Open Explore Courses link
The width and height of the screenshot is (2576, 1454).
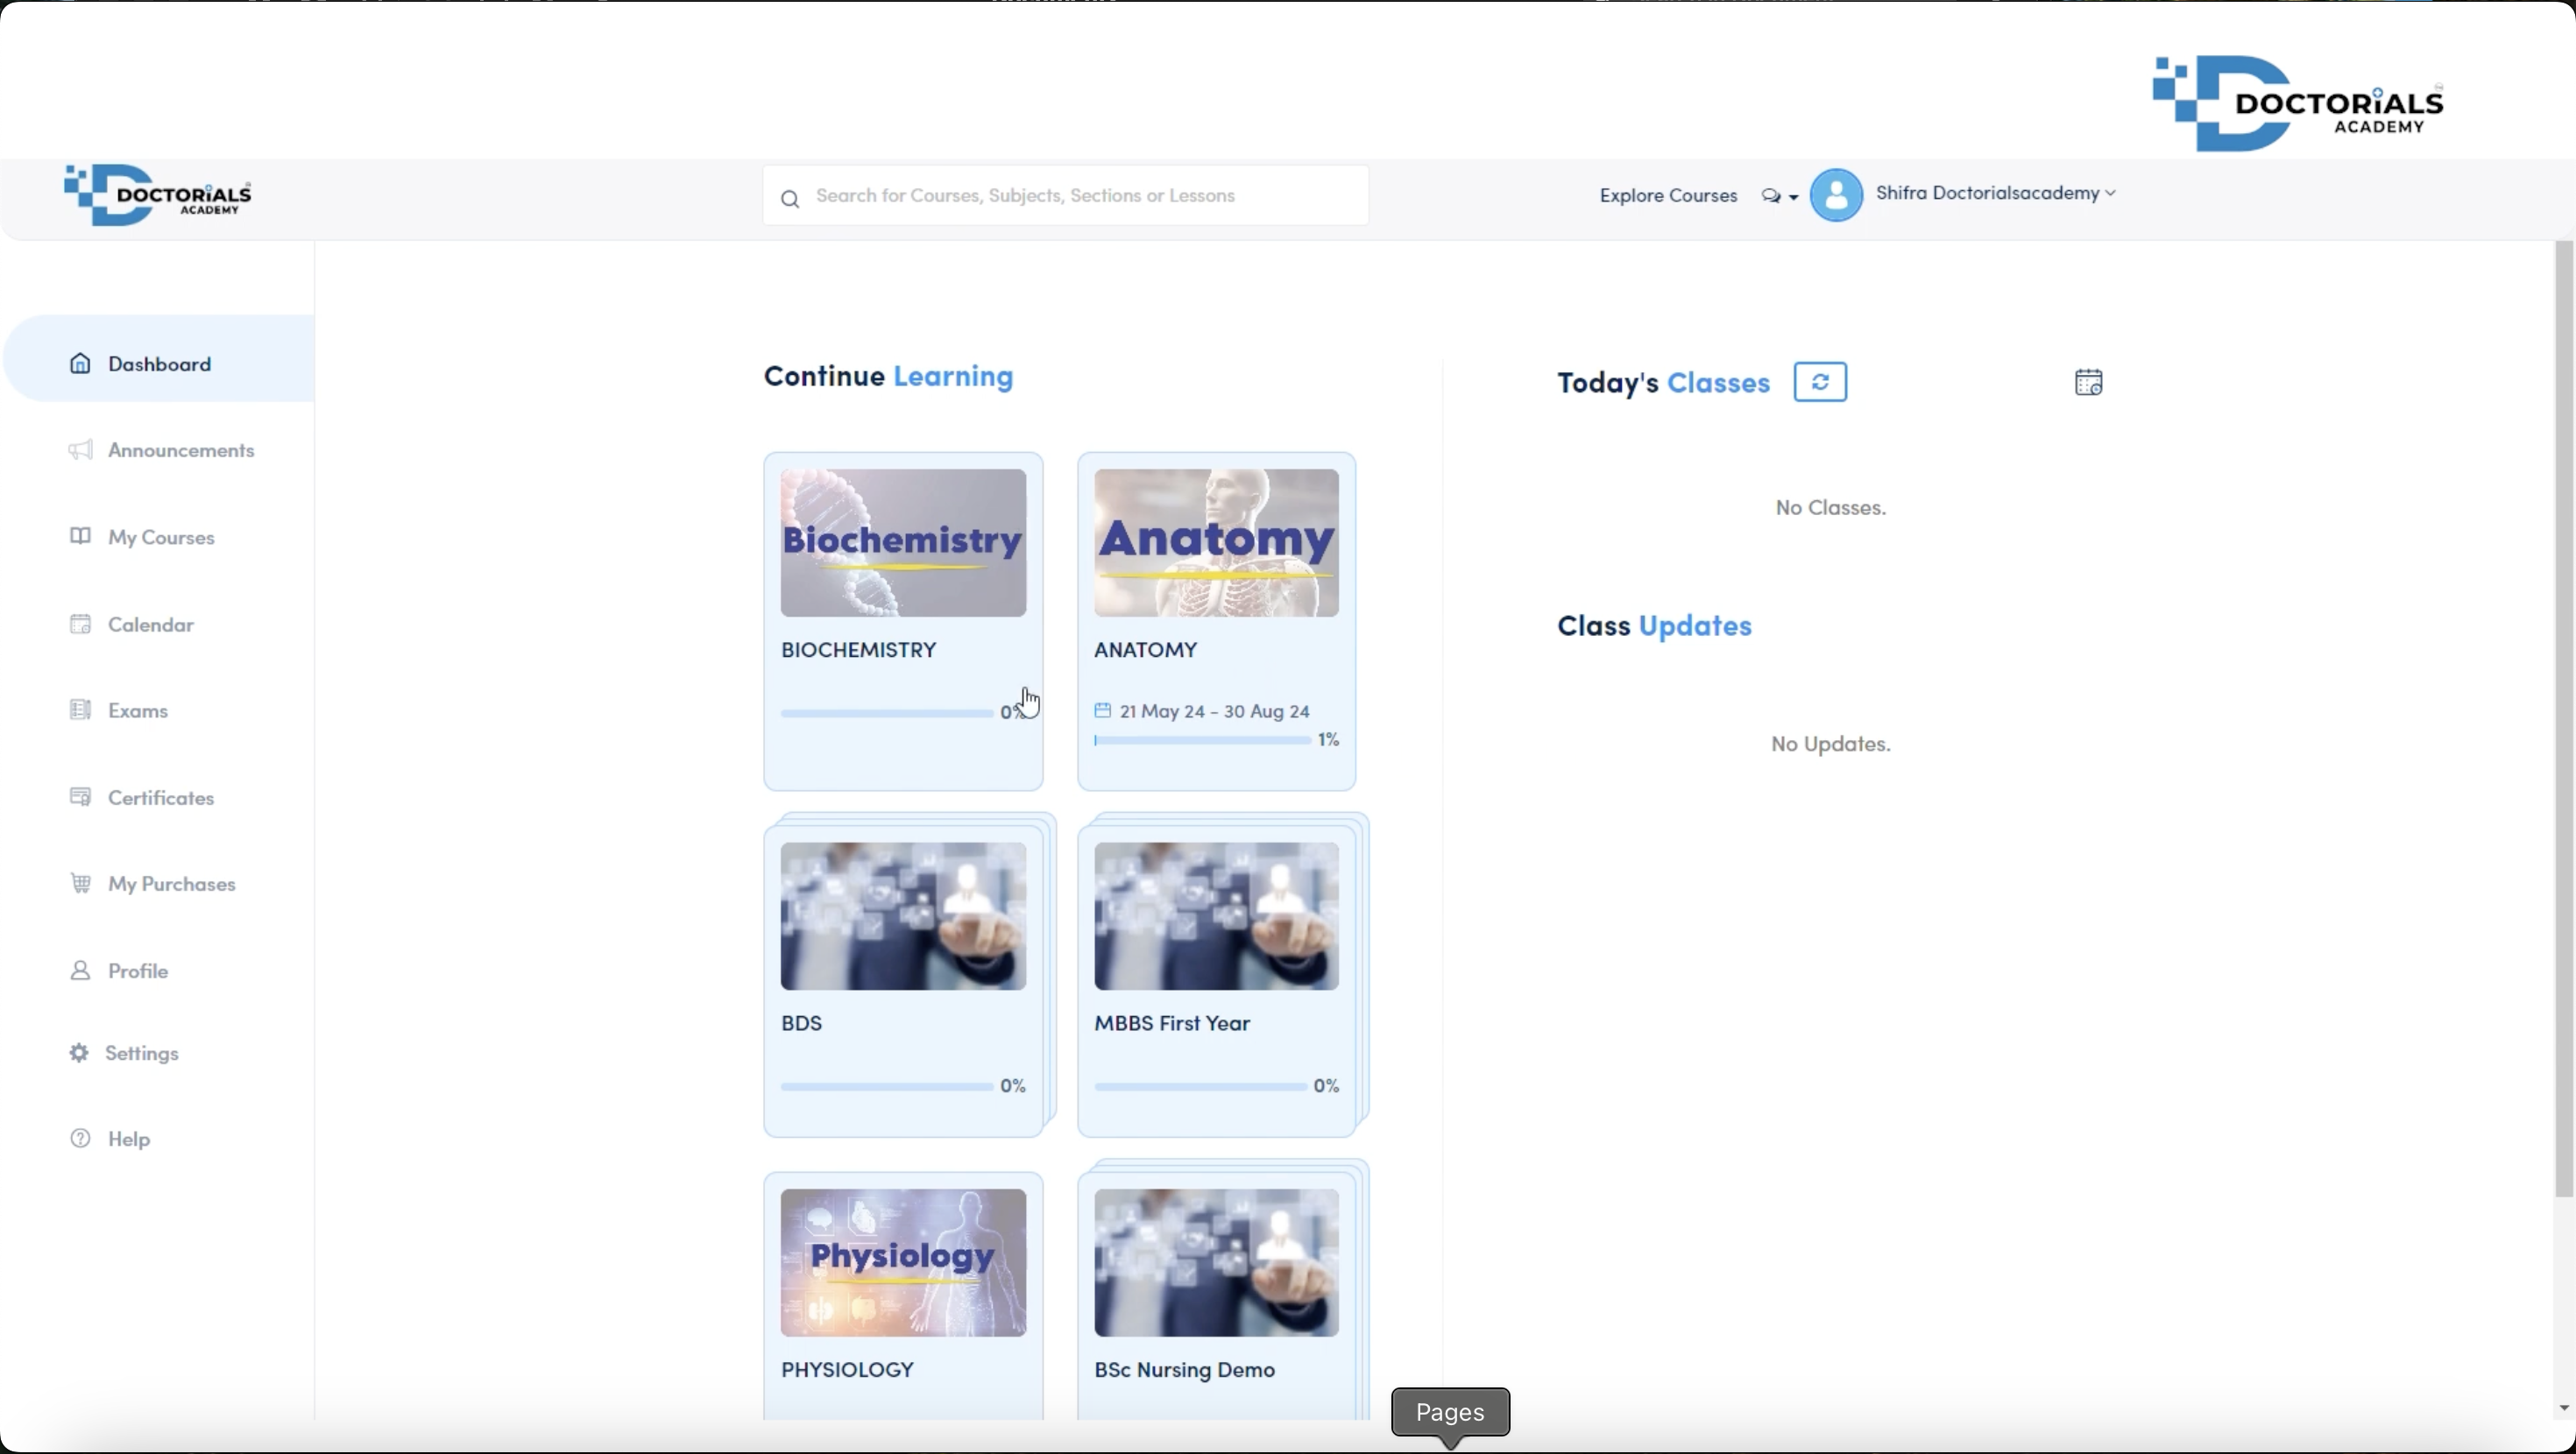point(1668,196)
